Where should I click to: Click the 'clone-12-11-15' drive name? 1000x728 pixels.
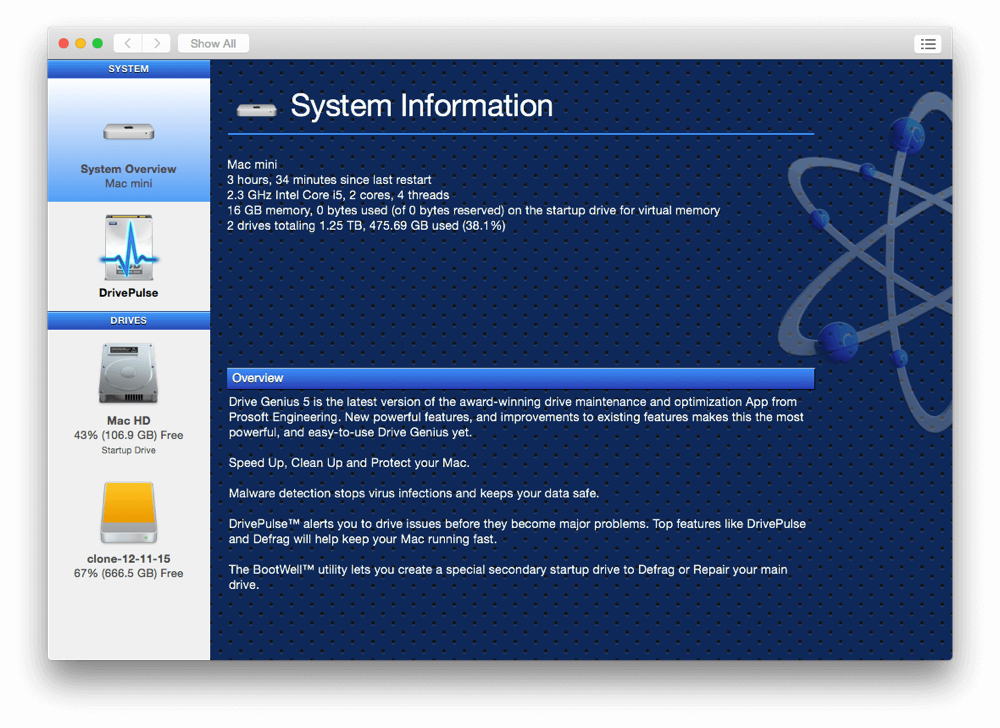coord(128,558)
